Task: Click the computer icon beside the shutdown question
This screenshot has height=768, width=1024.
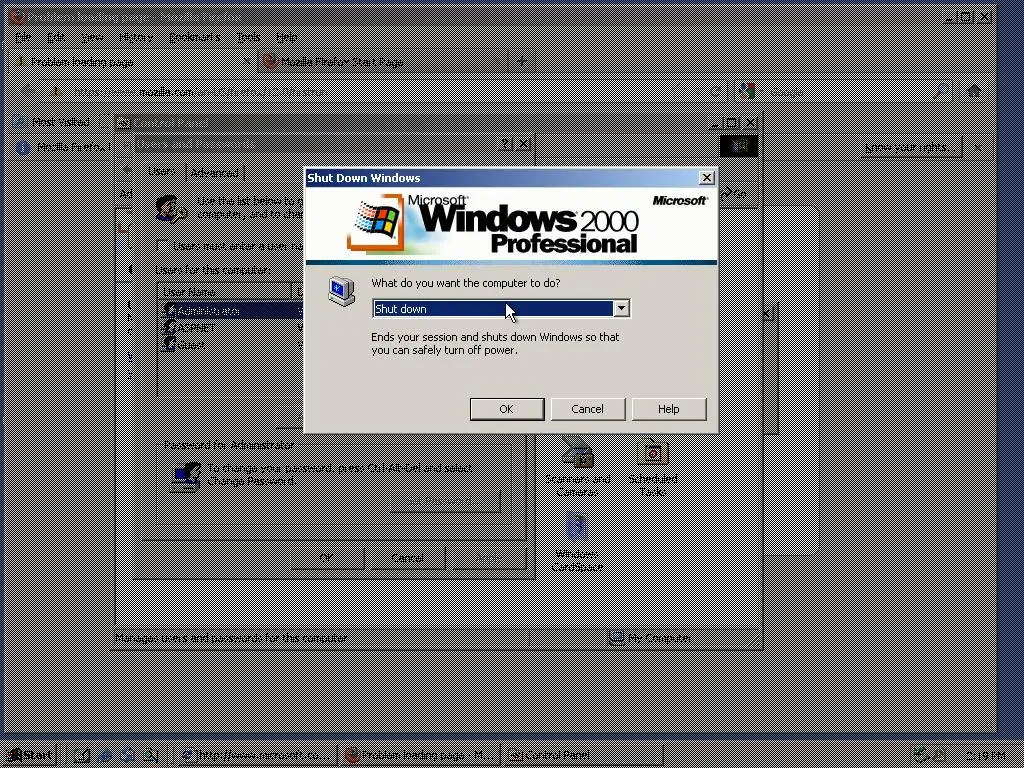Action: 341,291
